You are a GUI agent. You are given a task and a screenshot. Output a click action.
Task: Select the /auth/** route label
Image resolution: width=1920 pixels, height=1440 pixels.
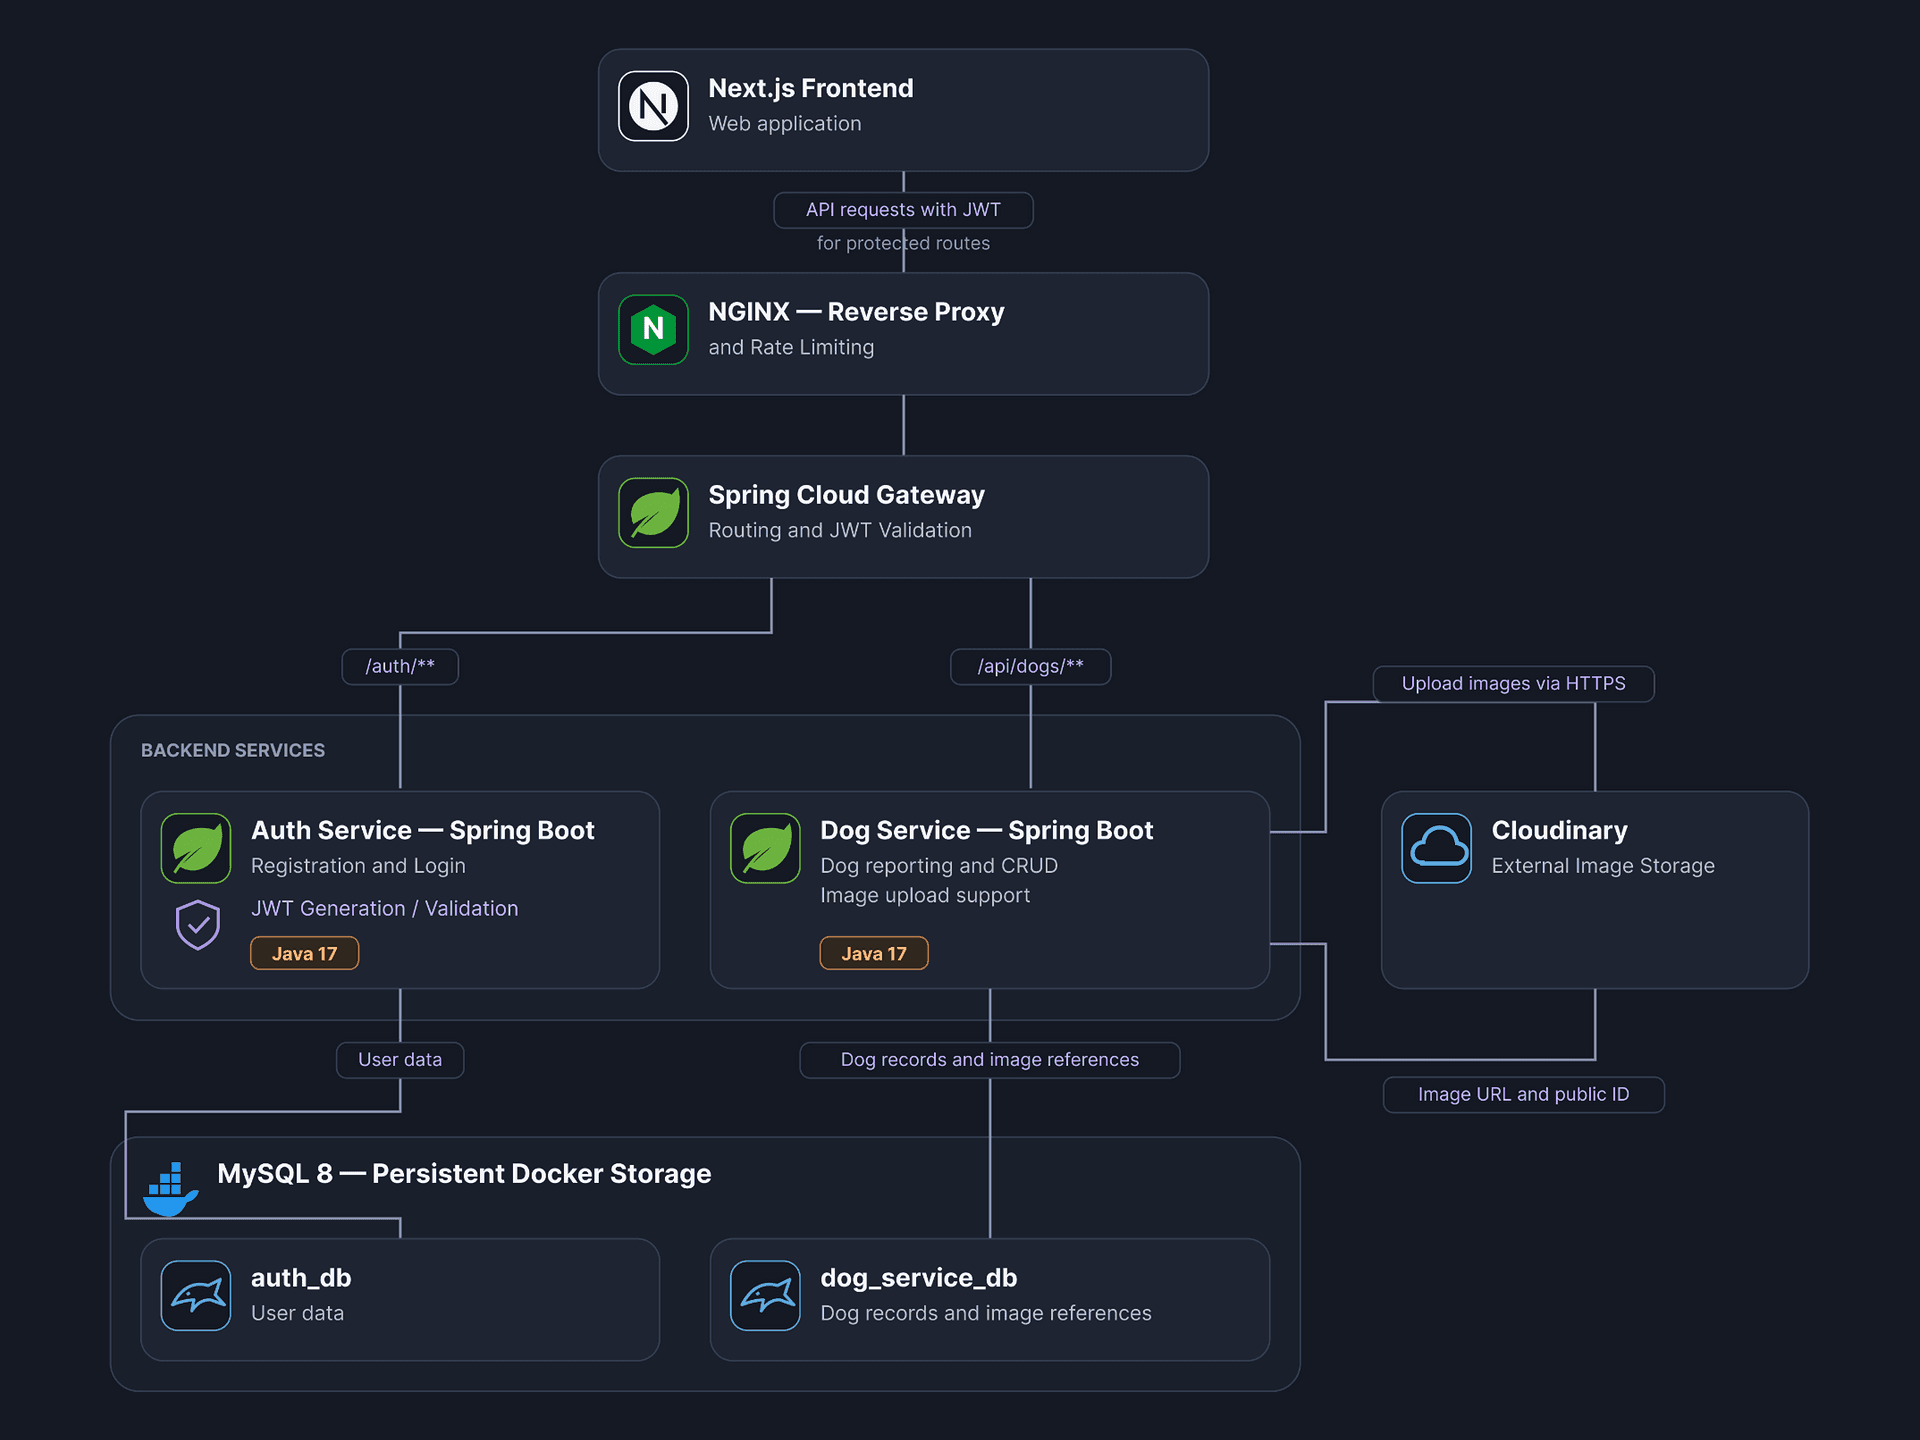(x=400, y=666)
